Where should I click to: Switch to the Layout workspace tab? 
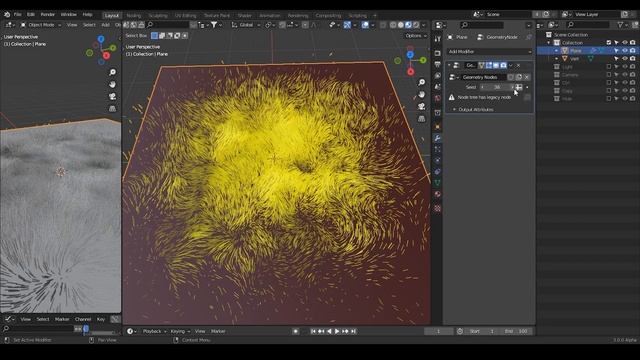click(x=111, y=16)
